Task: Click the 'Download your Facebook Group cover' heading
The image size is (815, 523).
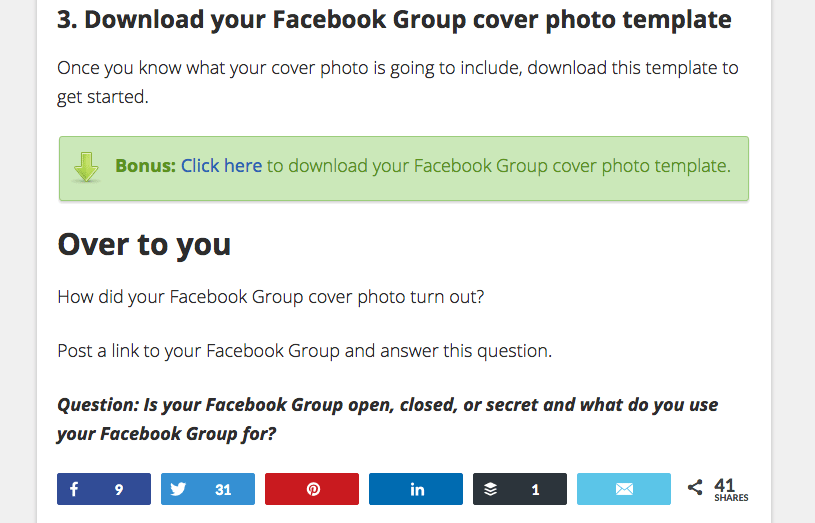Action: pyautogui.click(x=394, y=20)
